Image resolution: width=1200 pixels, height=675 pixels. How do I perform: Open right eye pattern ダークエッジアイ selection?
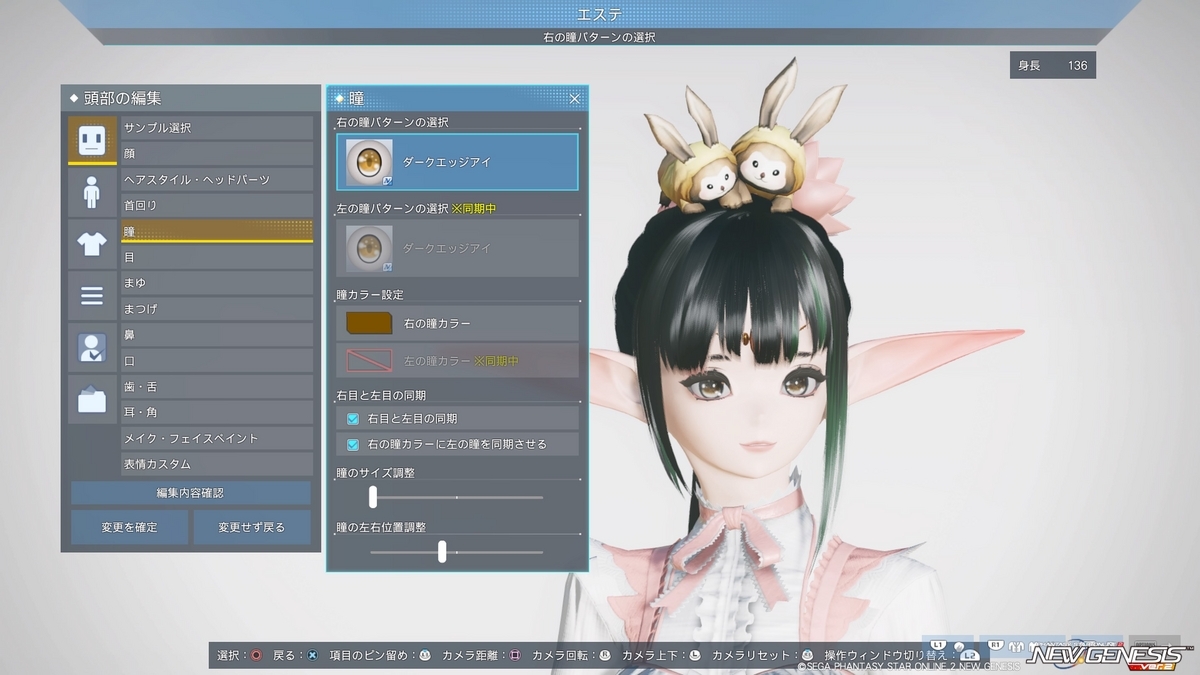(x=458, y=162)
